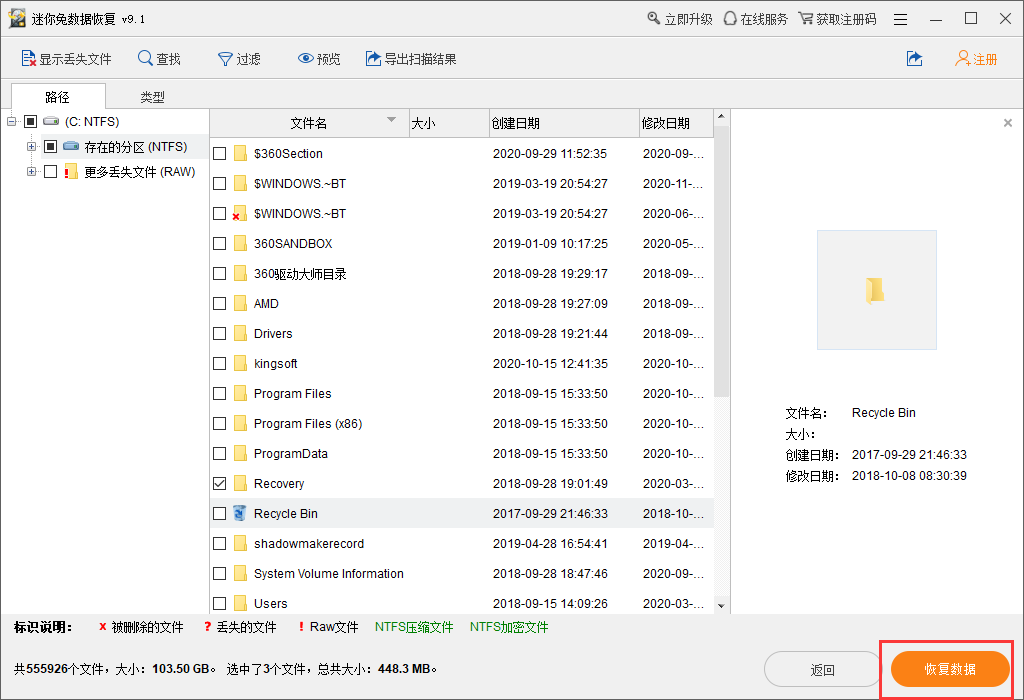Click the 文件名 column sort arrow
1024x700 pixels.
tap(391, 119)
